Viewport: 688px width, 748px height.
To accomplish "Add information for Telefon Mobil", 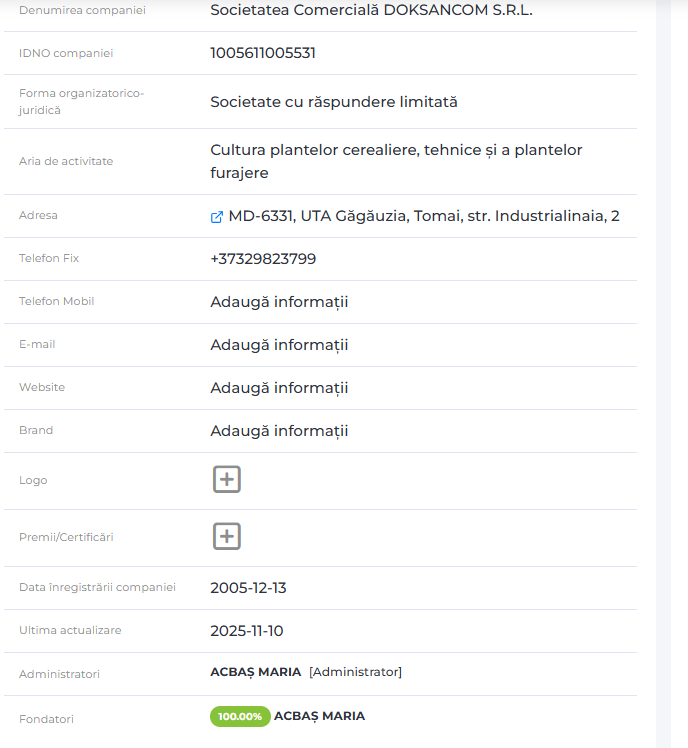I will [279, 302].
